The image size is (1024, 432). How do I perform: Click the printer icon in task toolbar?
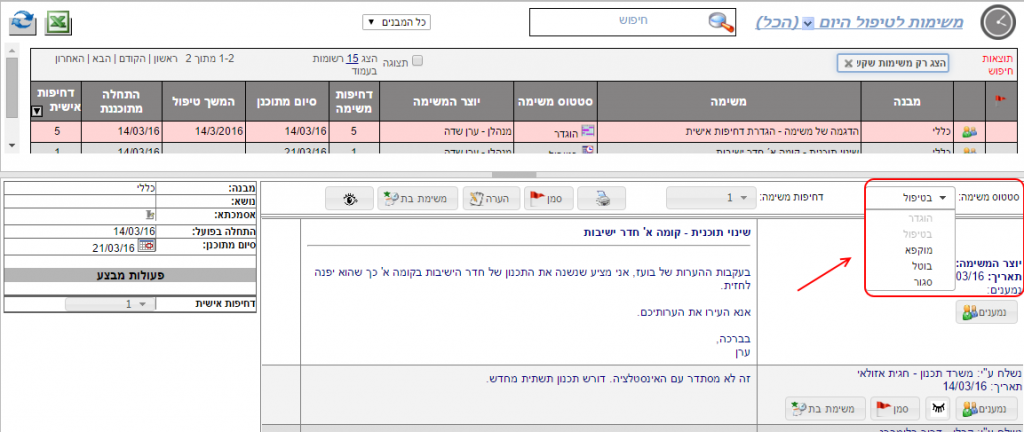click(603, 198)
